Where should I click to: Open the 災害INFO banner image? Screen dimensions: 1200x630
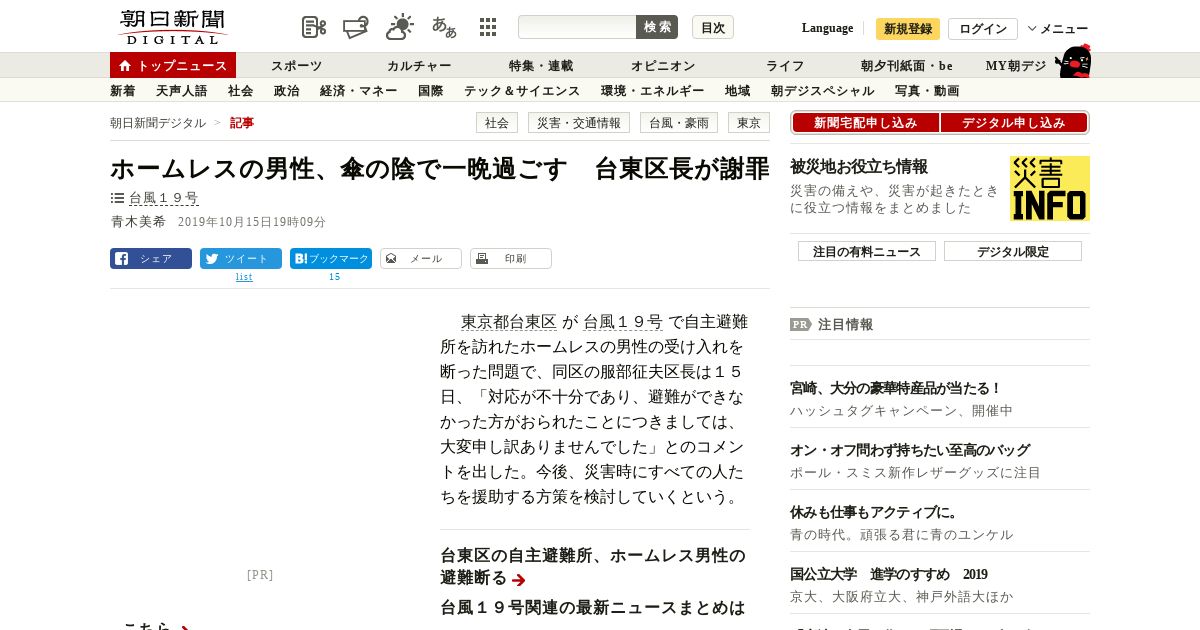coord(1050,188)
